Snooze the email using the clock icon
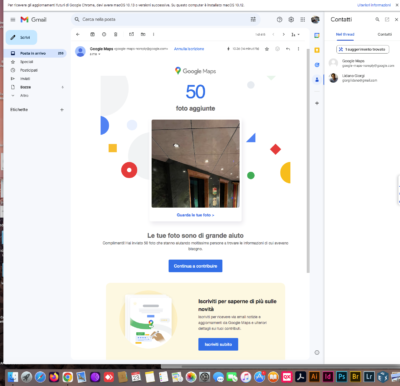Viewport: 400px width, 386px height. (104, 34)
